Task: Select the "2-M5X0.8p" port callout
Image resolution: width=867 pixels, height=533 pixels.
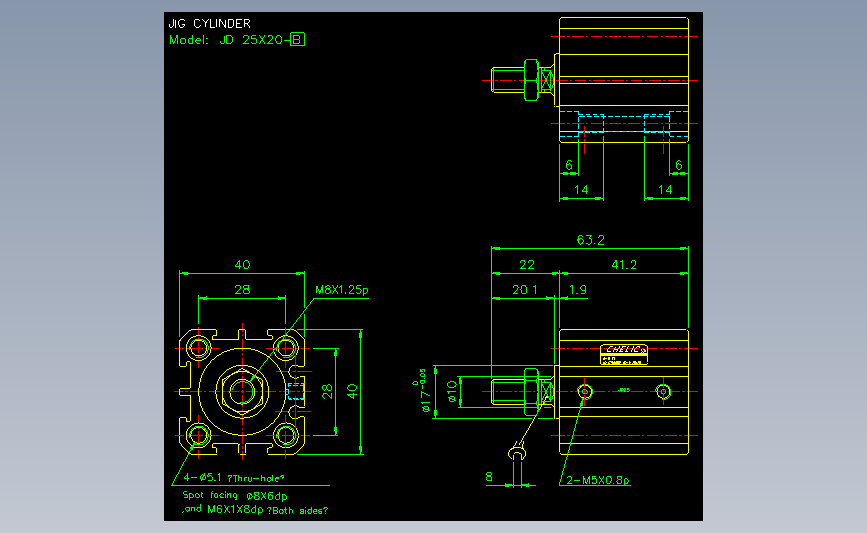Action: click(598, 480)
